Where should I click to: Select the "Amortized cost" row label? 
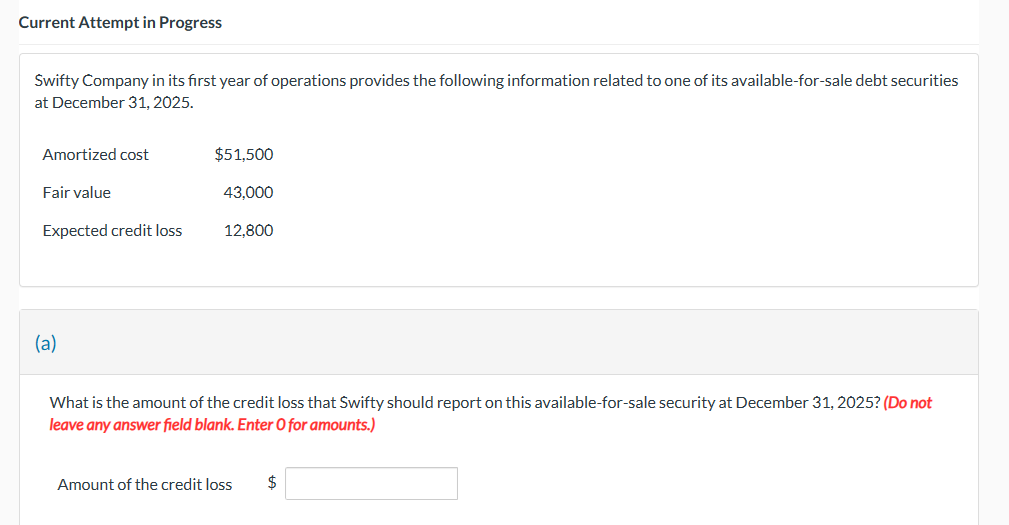tap(95, 154)
